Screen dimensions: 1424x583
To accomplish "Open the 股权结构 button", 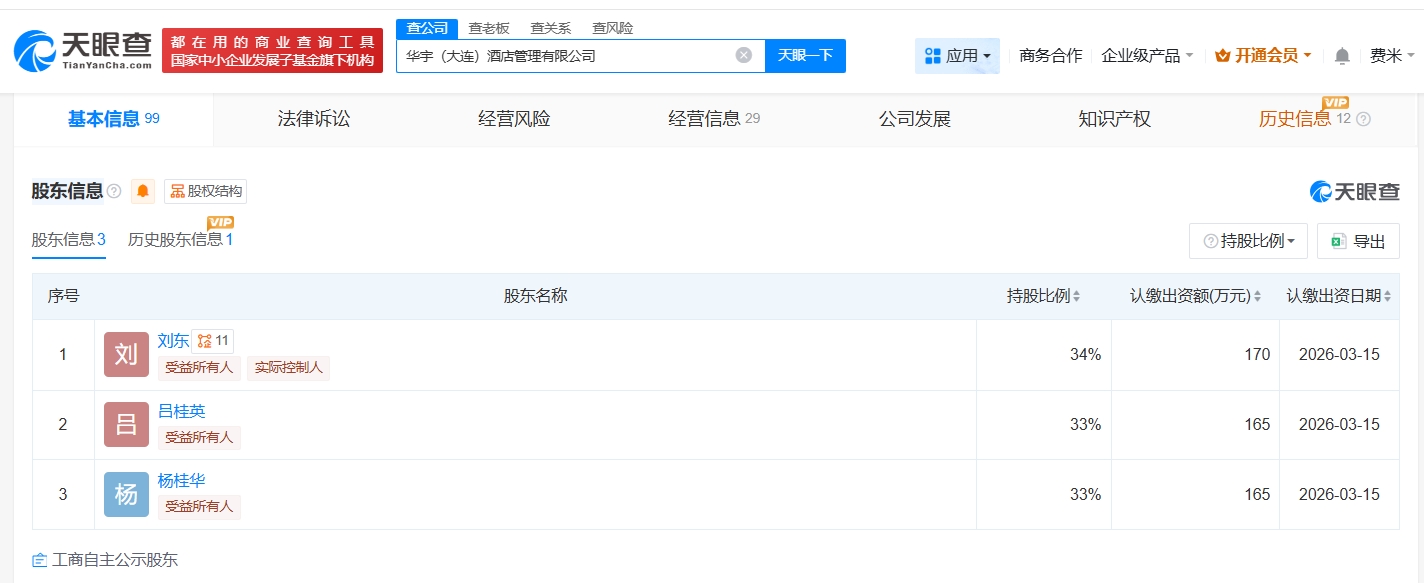I will click(x=205, y=191).
